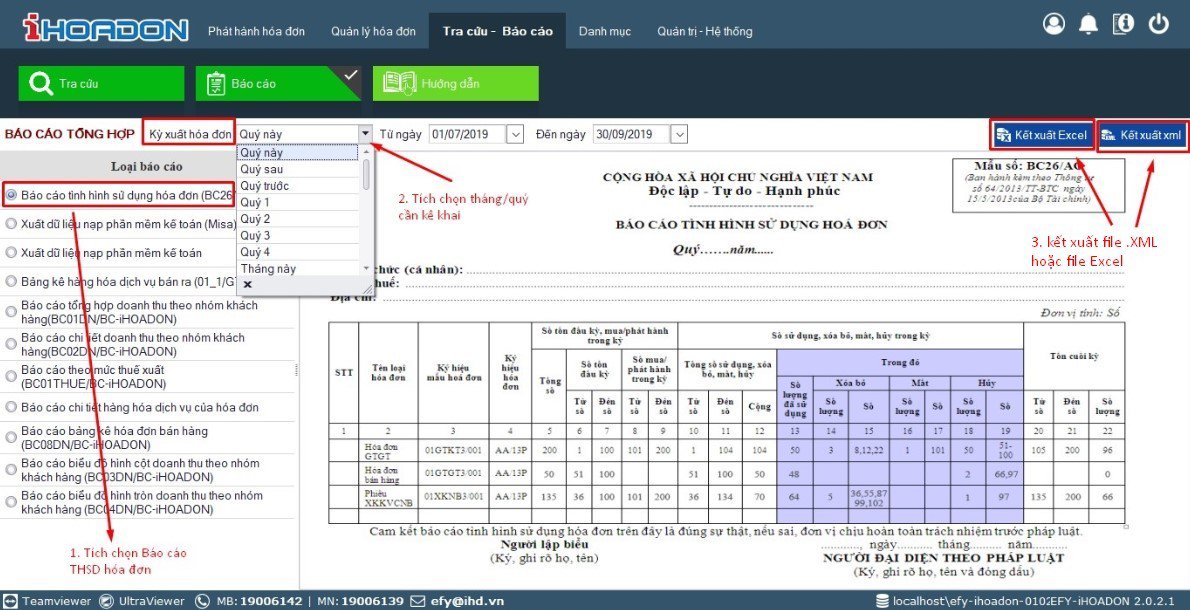Viewport: 1190px width, 610px height.
Task: Open the Phát hành hóa đơn menu
Action: pyautogui.click(x=256, y=31)
